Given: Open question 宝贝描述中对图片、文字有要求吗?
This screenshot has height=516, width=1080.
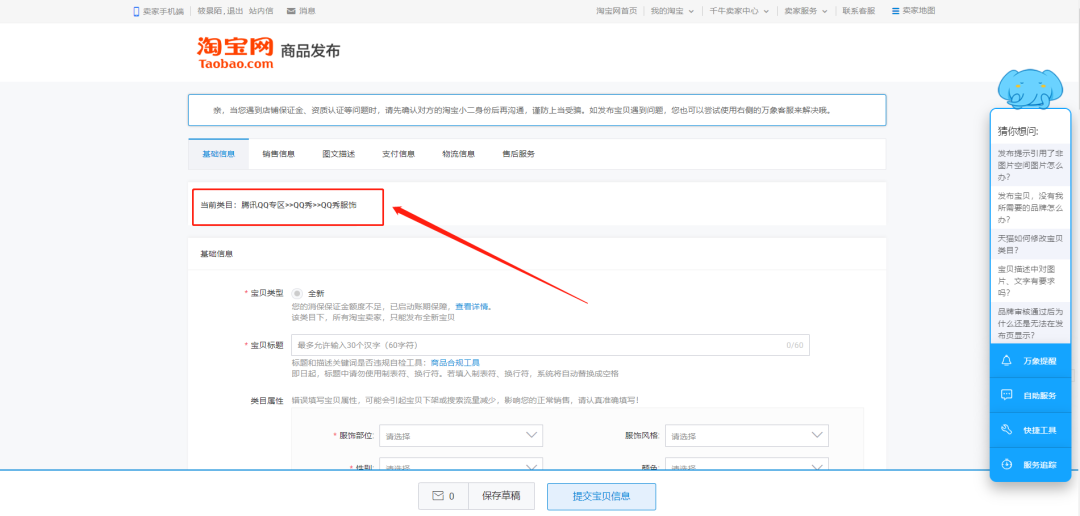Looking at the screenshot, I should click(1030, 280).
